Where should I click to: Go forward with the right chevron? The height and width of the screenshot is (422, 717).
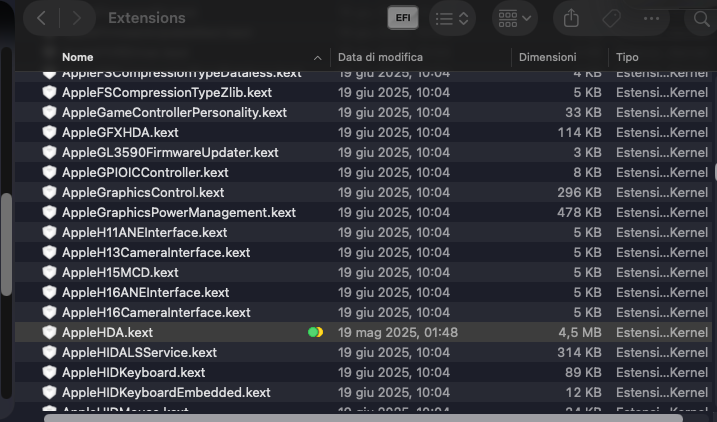click(77, 18)
